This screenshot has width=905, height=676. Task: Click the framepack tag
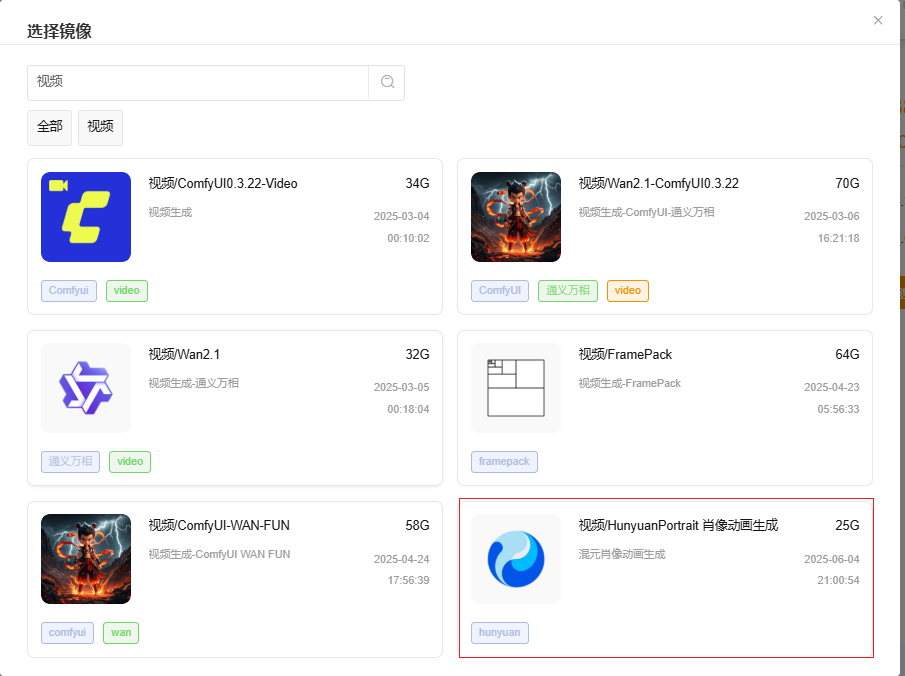point(504,461)
